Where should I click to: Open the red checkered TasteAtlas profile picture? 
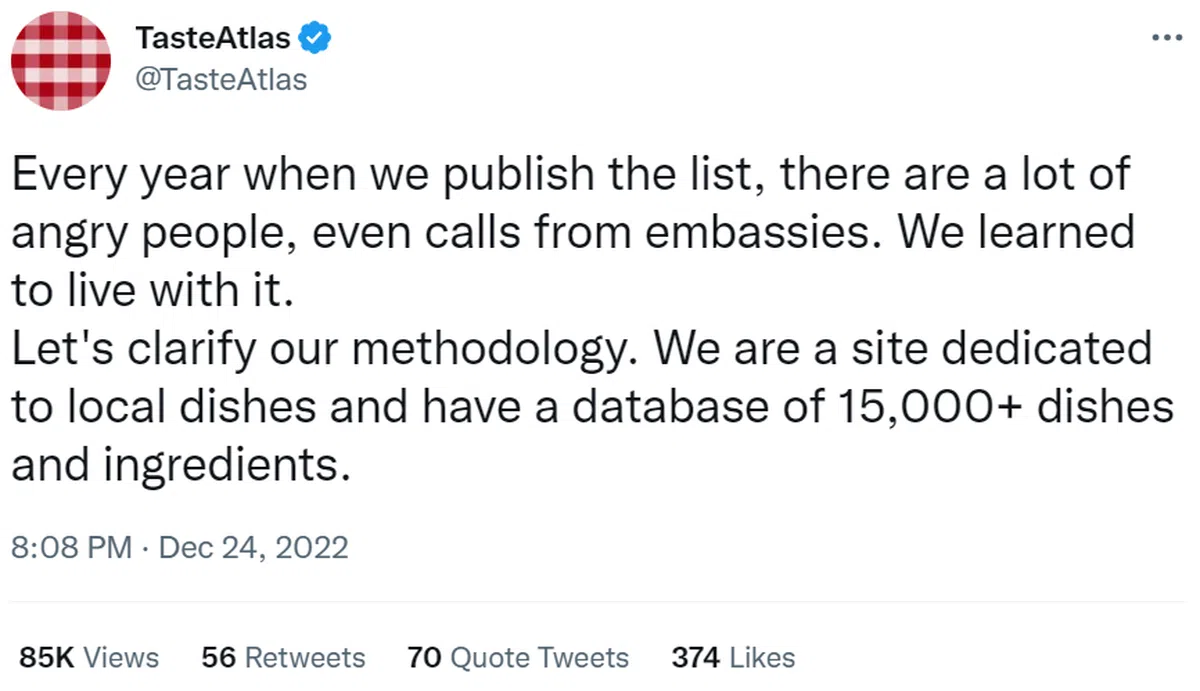[x=61, y=61]
